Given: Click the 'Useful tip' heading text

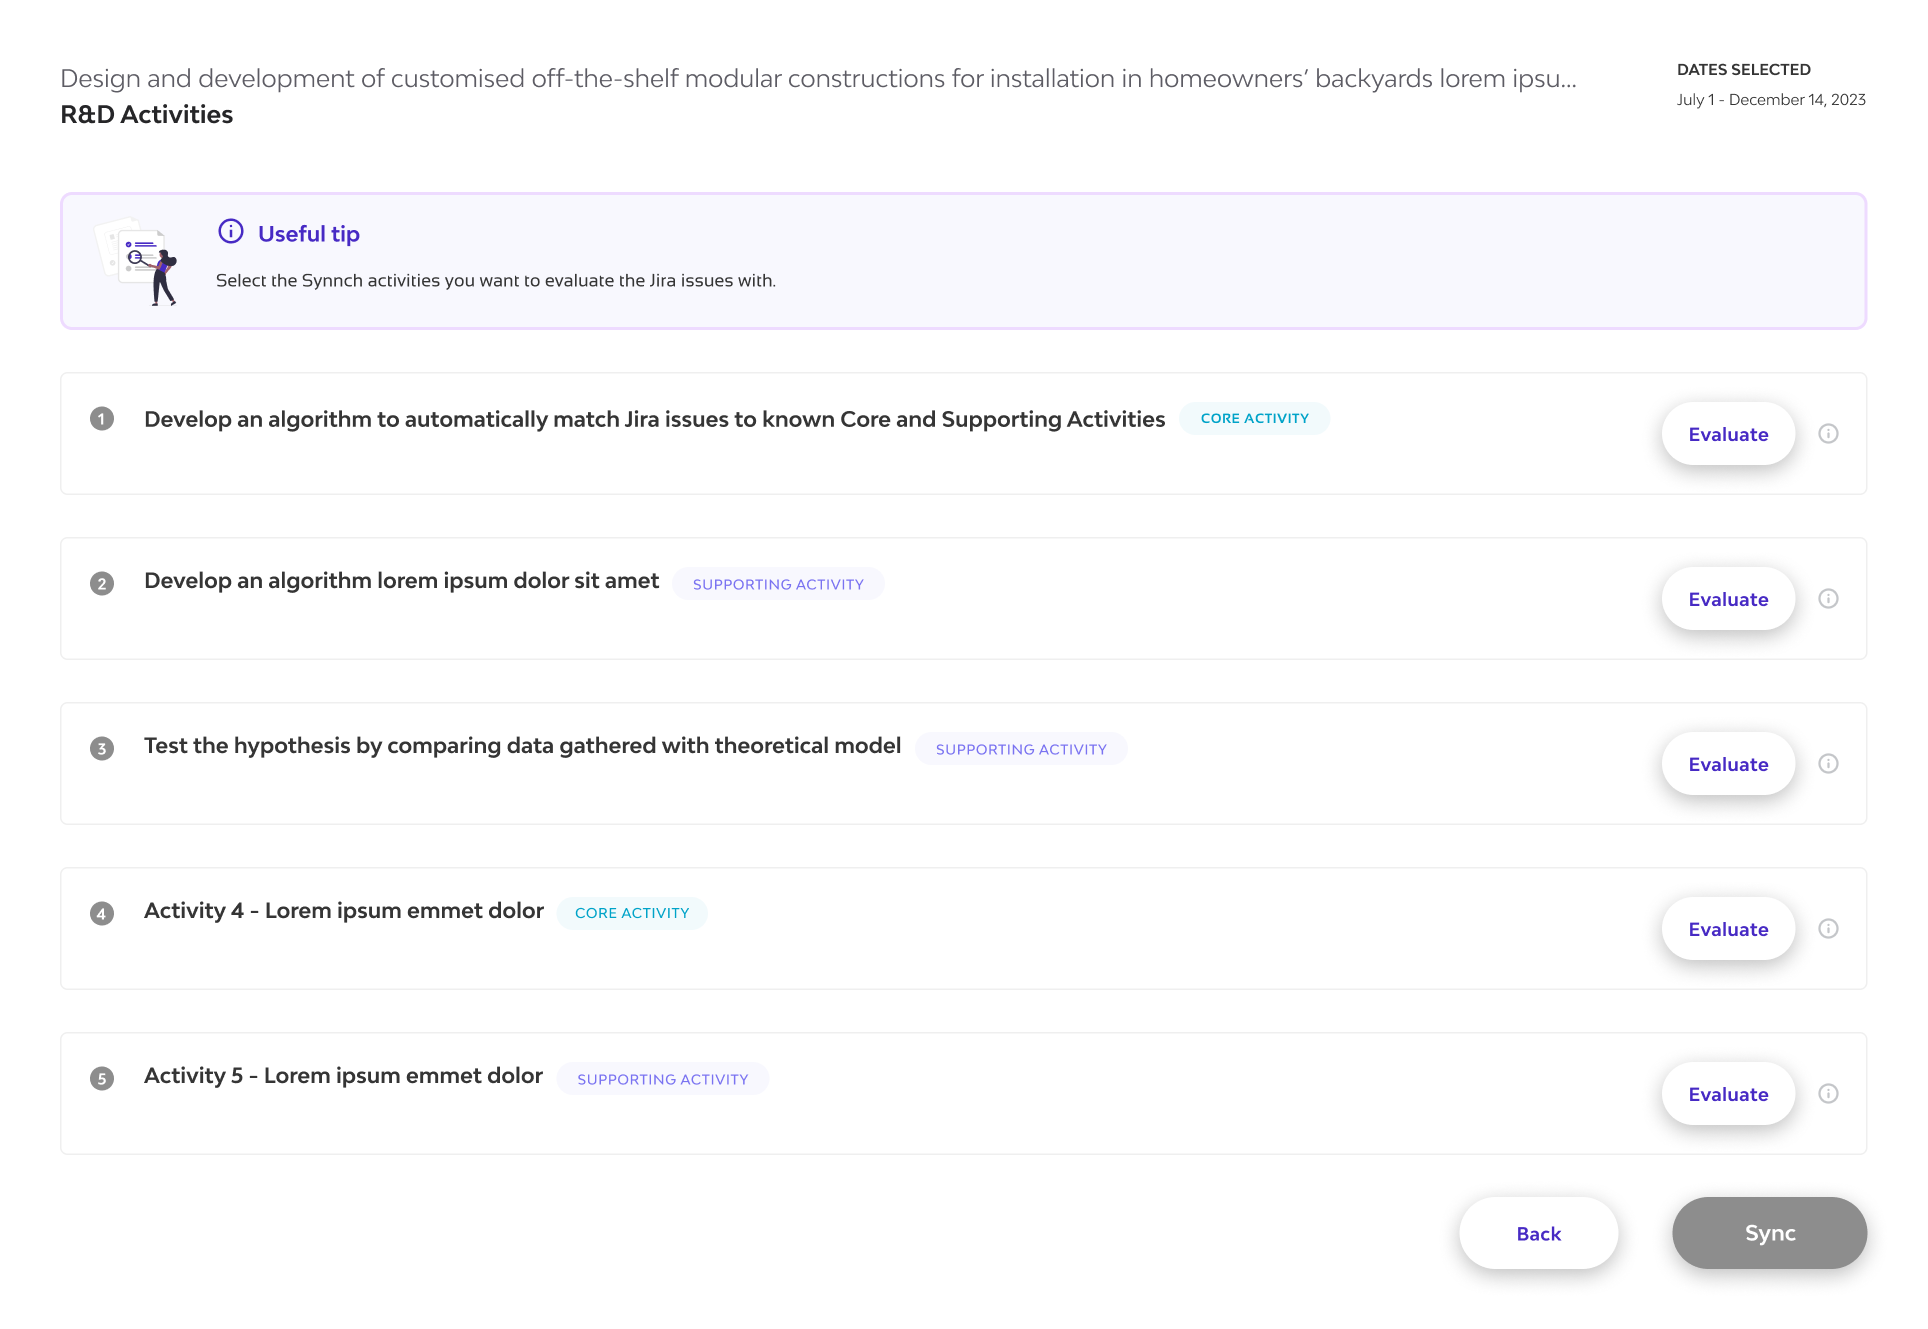Looking at the screenshot, I should tap(309, 234).
